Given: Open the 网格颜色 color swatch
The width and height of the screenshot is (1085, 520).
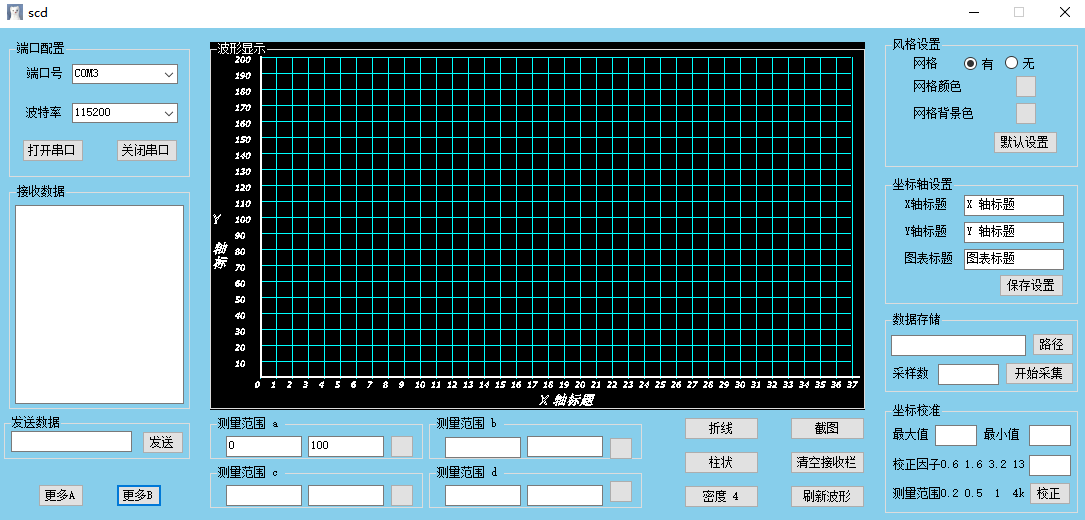Looking at the screenshot, I should coord(1025,87).
